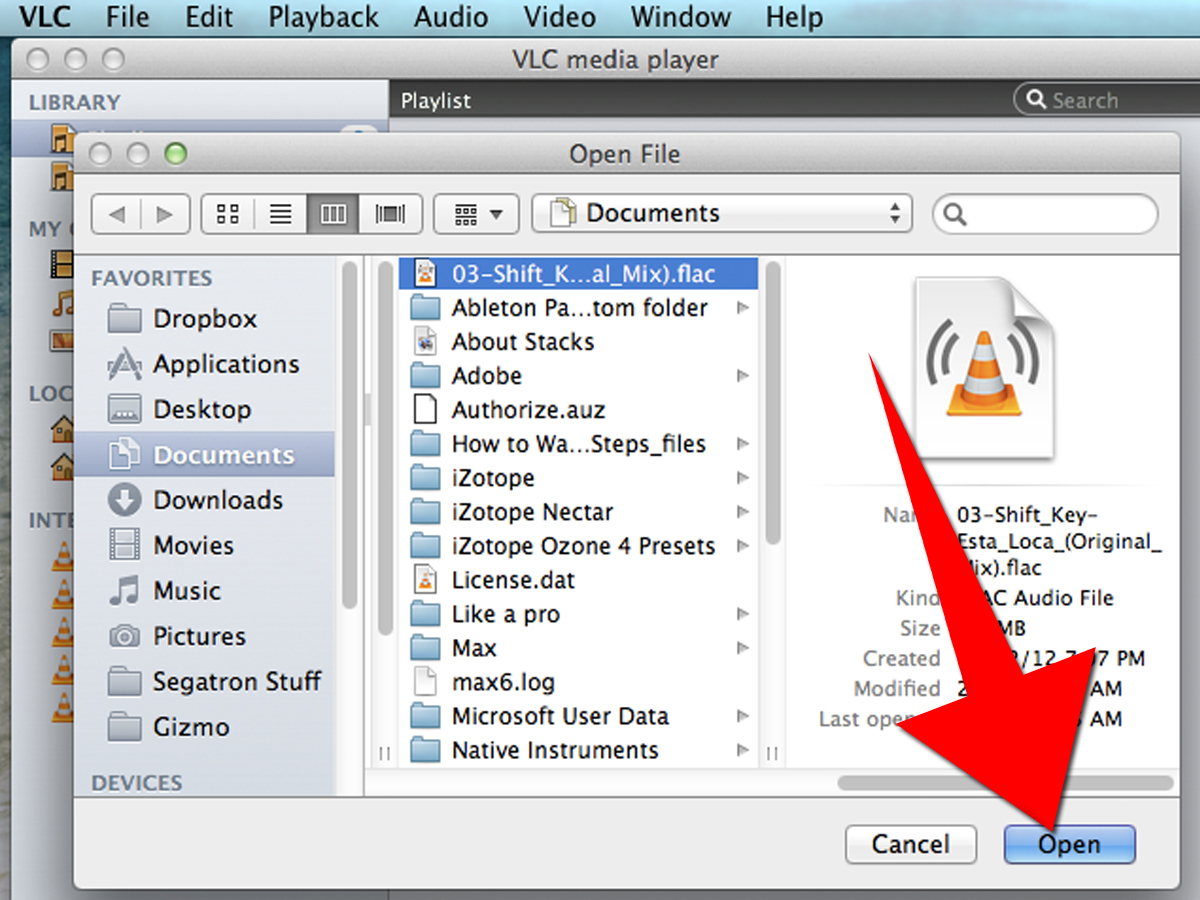Click the VLC playlist Search field

pos(1105,100)
